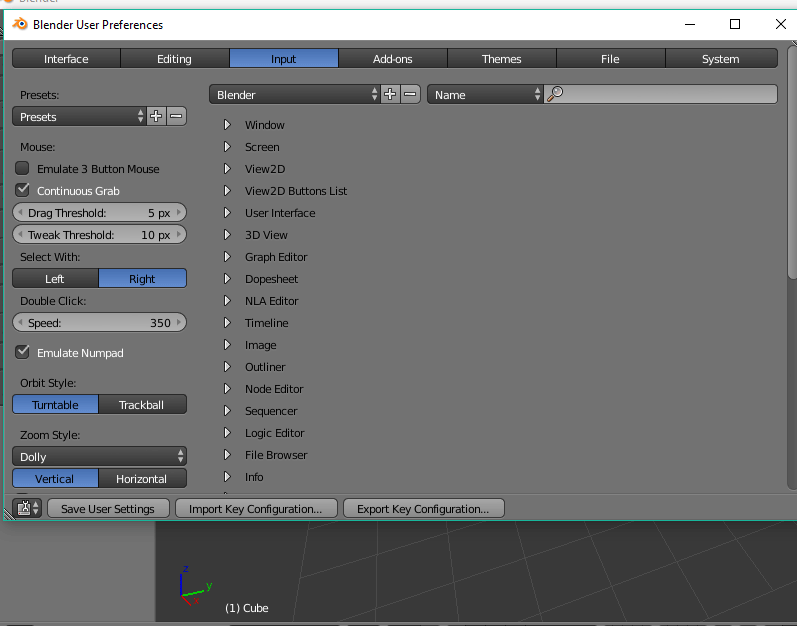Remove mouse preset with minus icon

(176, 116)
